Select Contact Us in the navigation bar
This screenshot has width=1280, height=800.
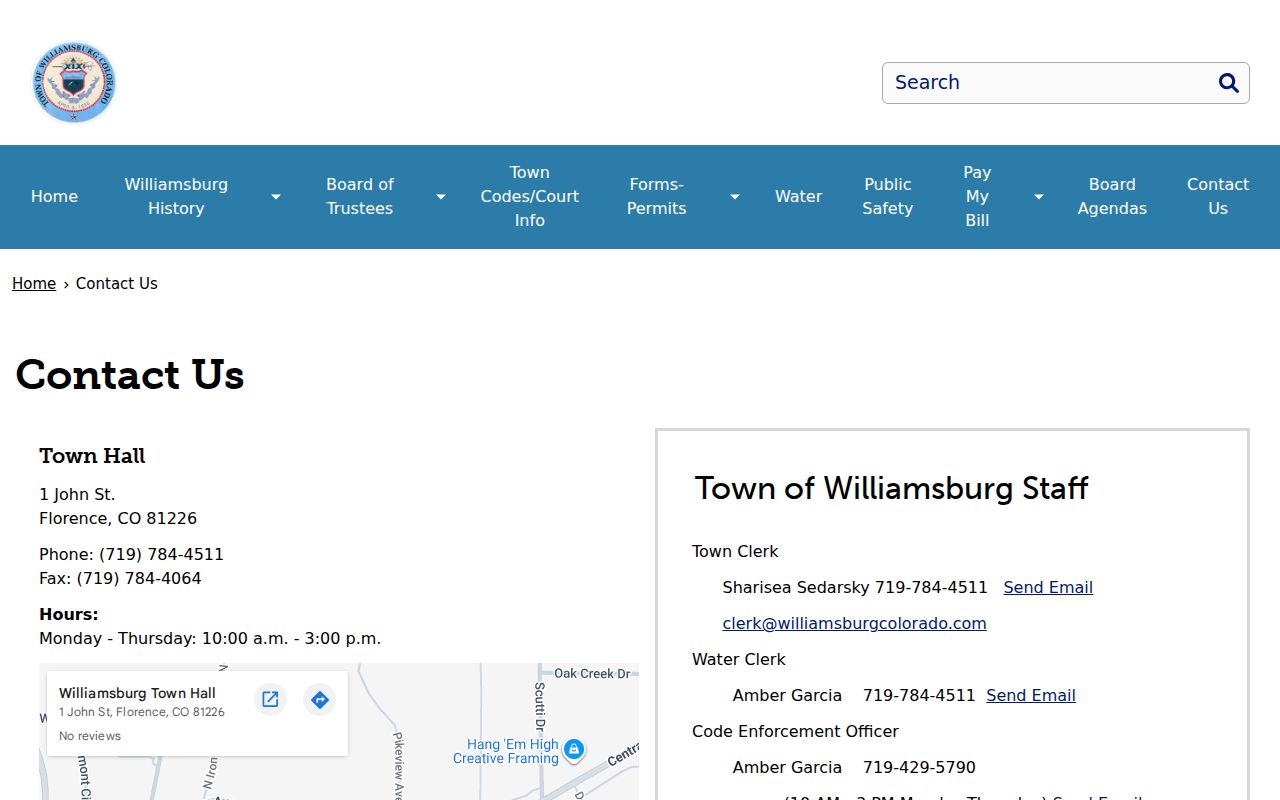coord(1218,197)
